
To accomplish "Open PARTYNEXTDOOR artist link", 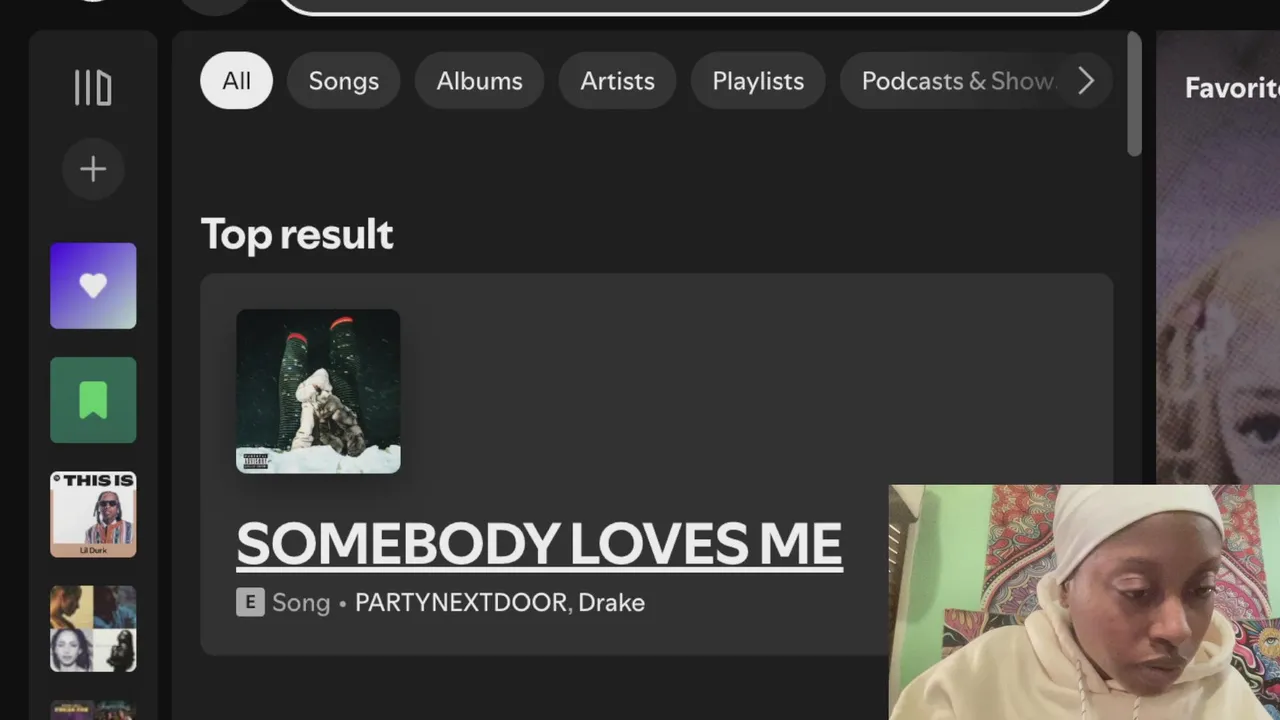I will coord(462,603).
